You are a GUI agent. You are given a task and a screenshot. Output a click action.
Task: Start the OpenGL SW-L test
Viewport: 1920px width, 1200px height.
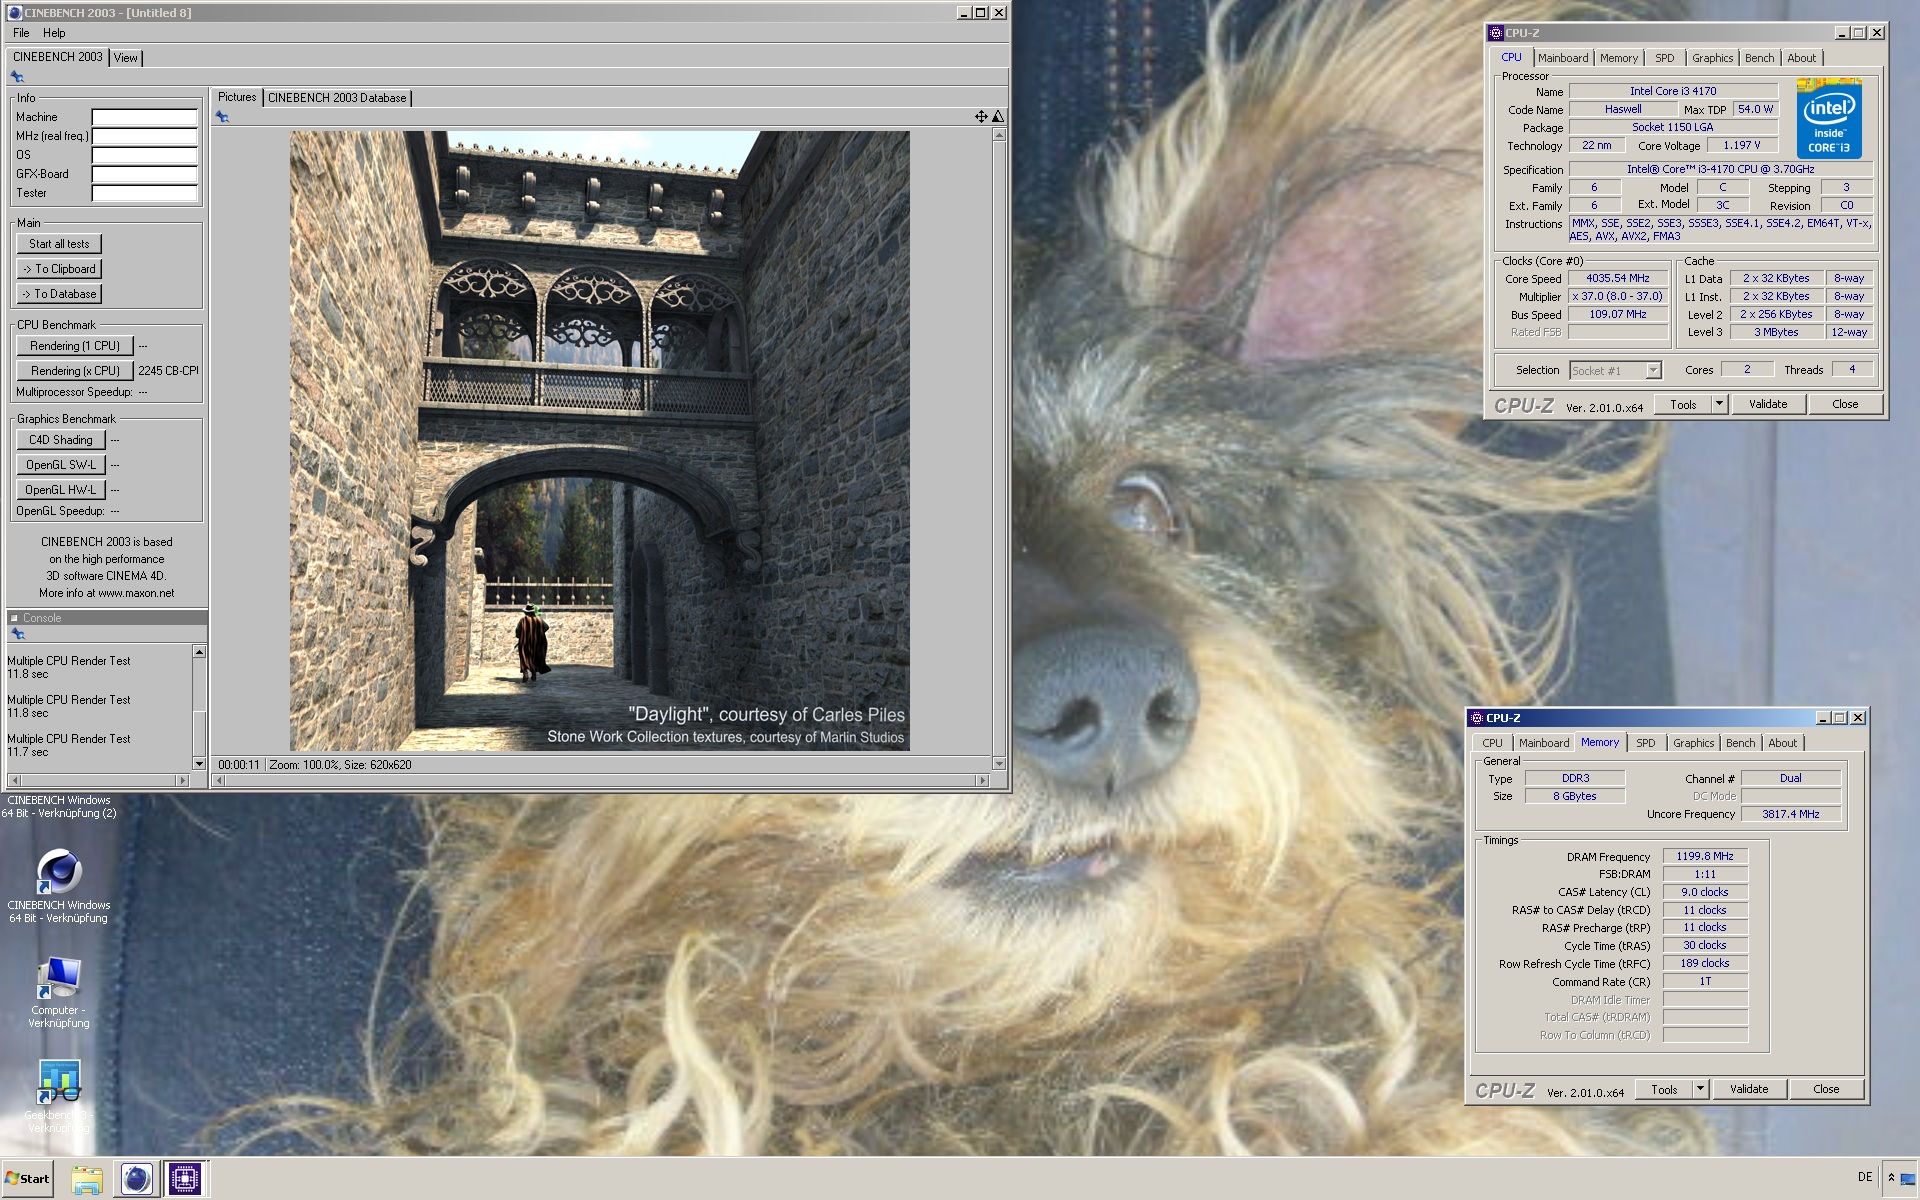click(60, 465)
